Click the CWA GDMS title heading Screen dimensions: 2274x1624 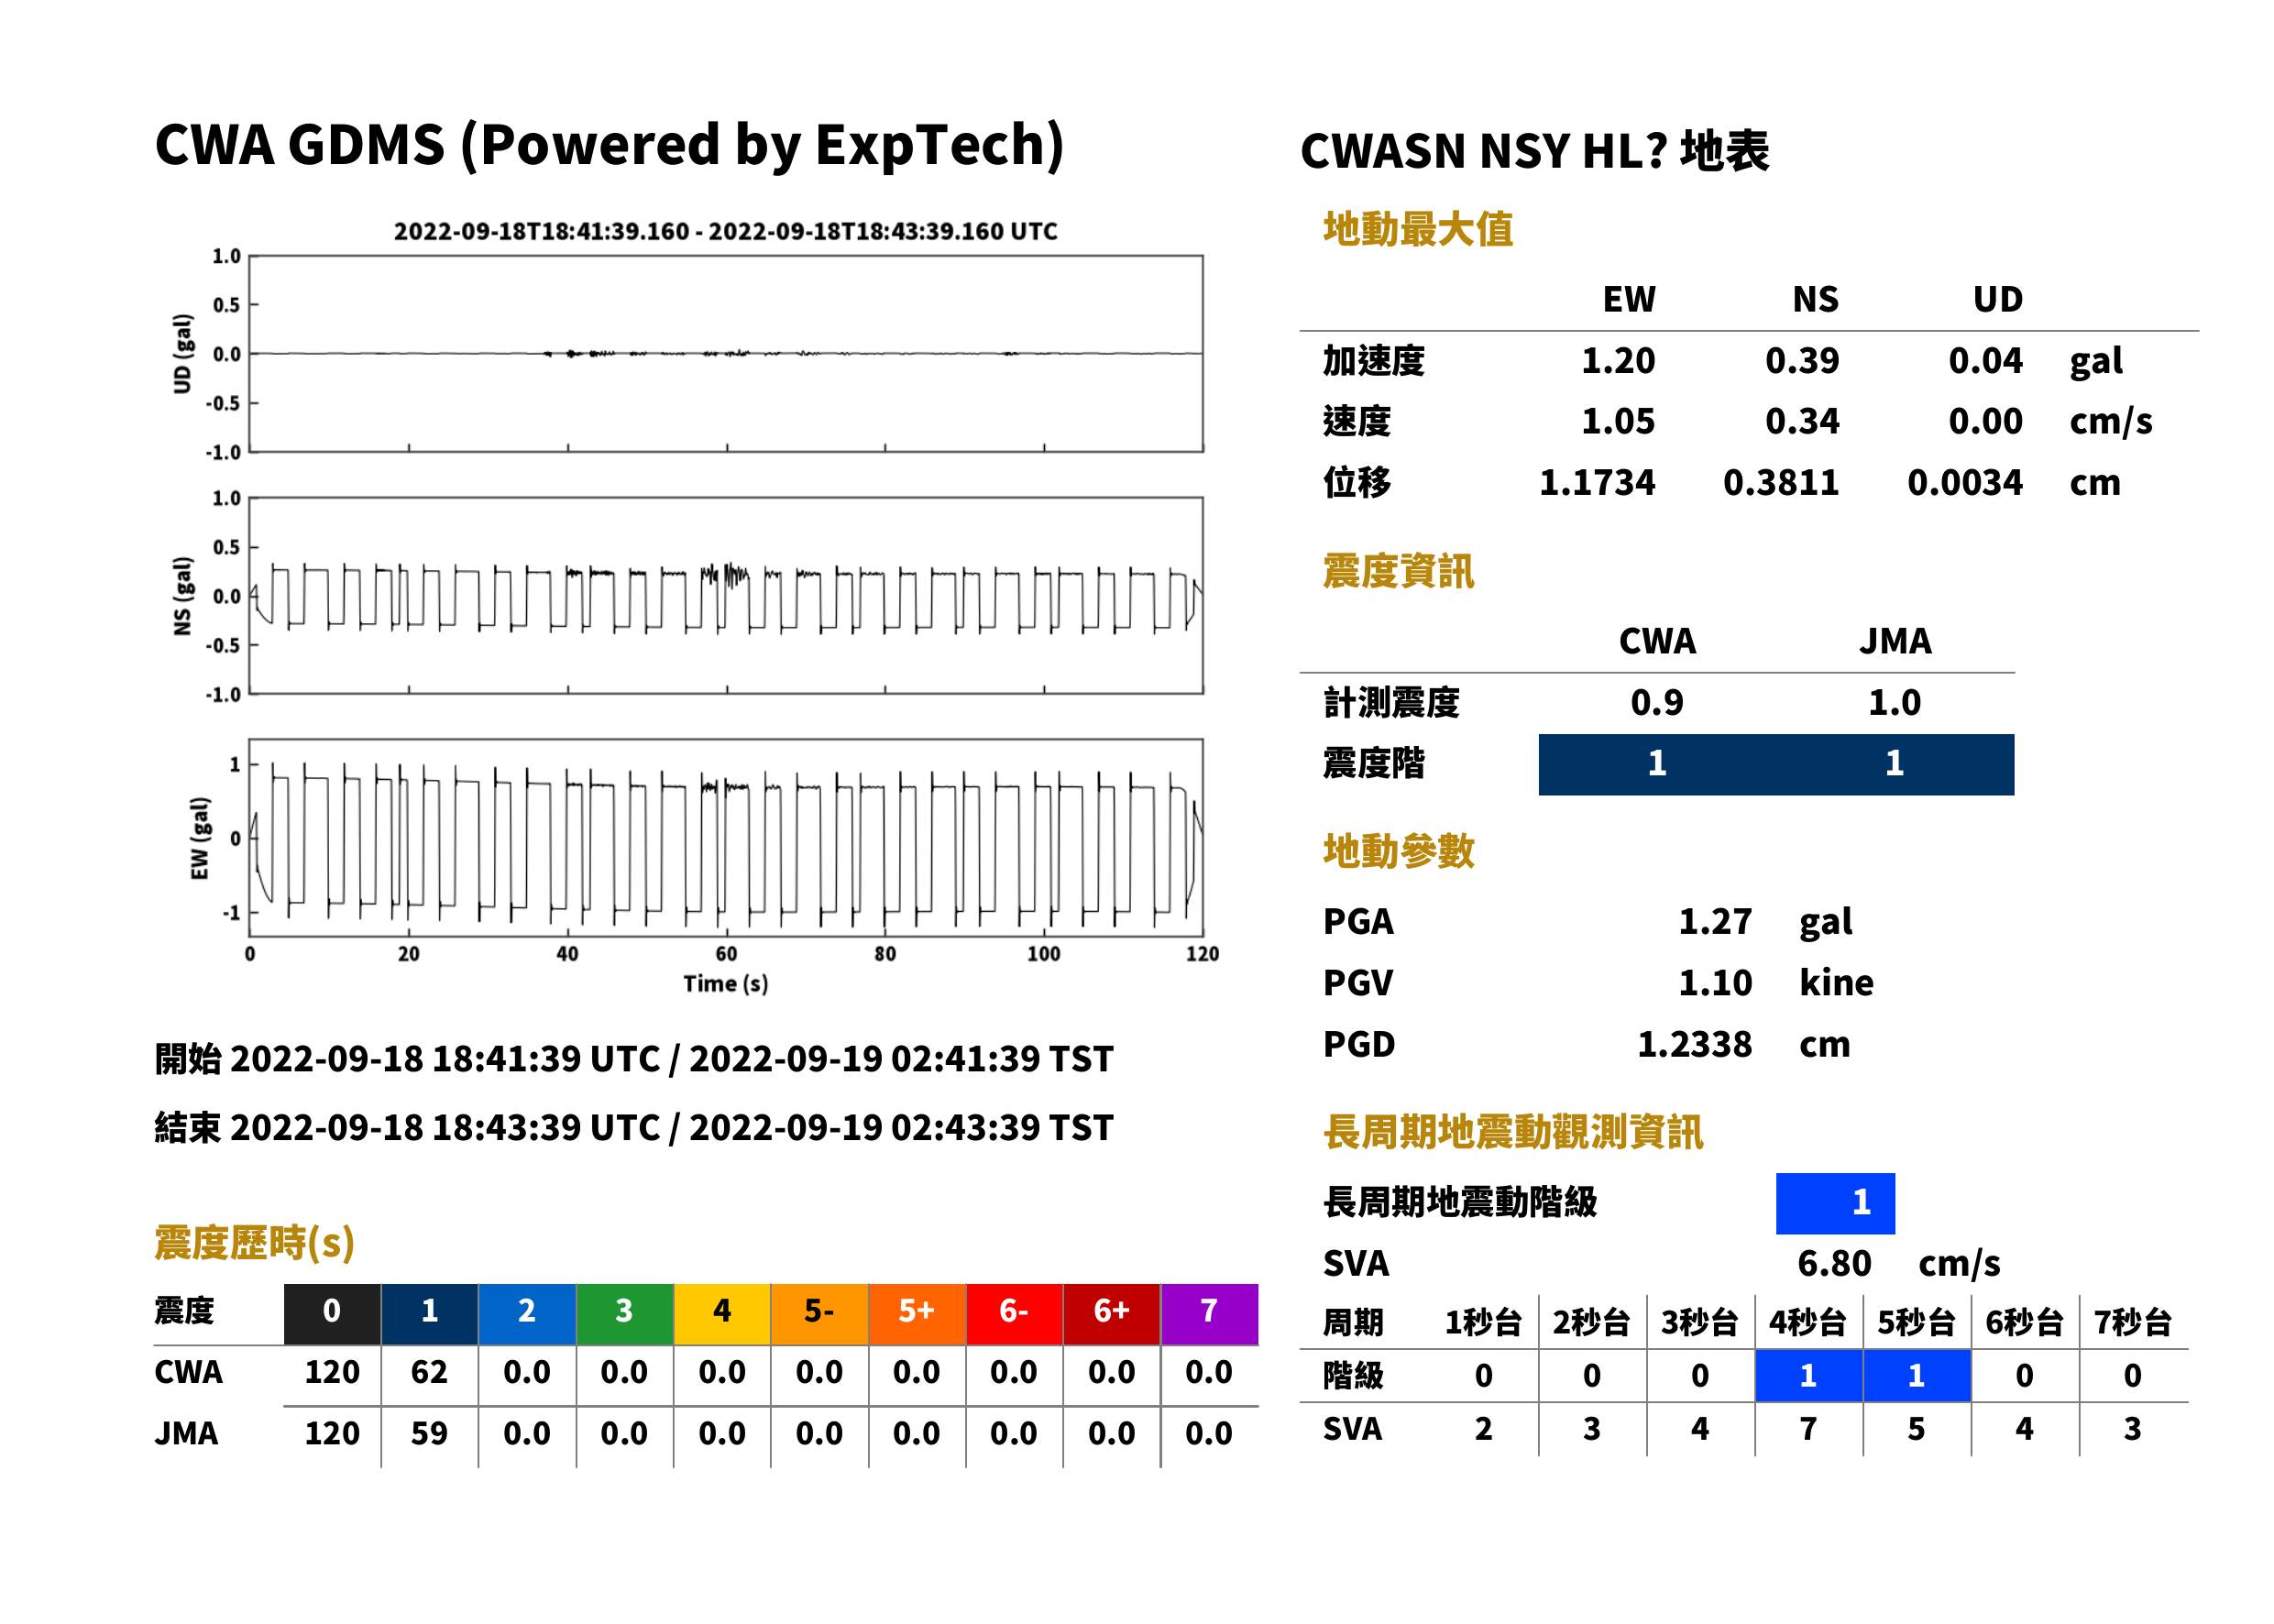(609, 146)
